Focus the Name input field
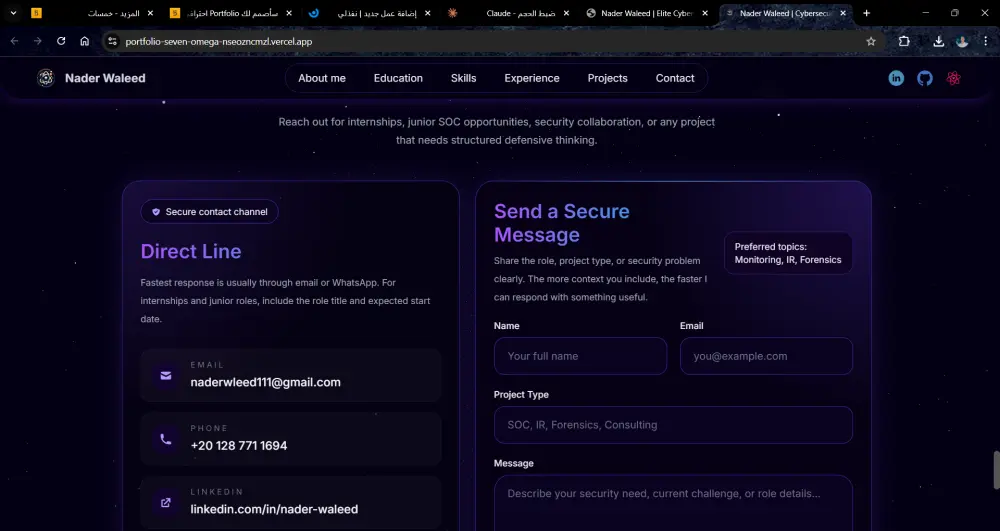This screenshot has width=1000, height=531. [580, 356]
